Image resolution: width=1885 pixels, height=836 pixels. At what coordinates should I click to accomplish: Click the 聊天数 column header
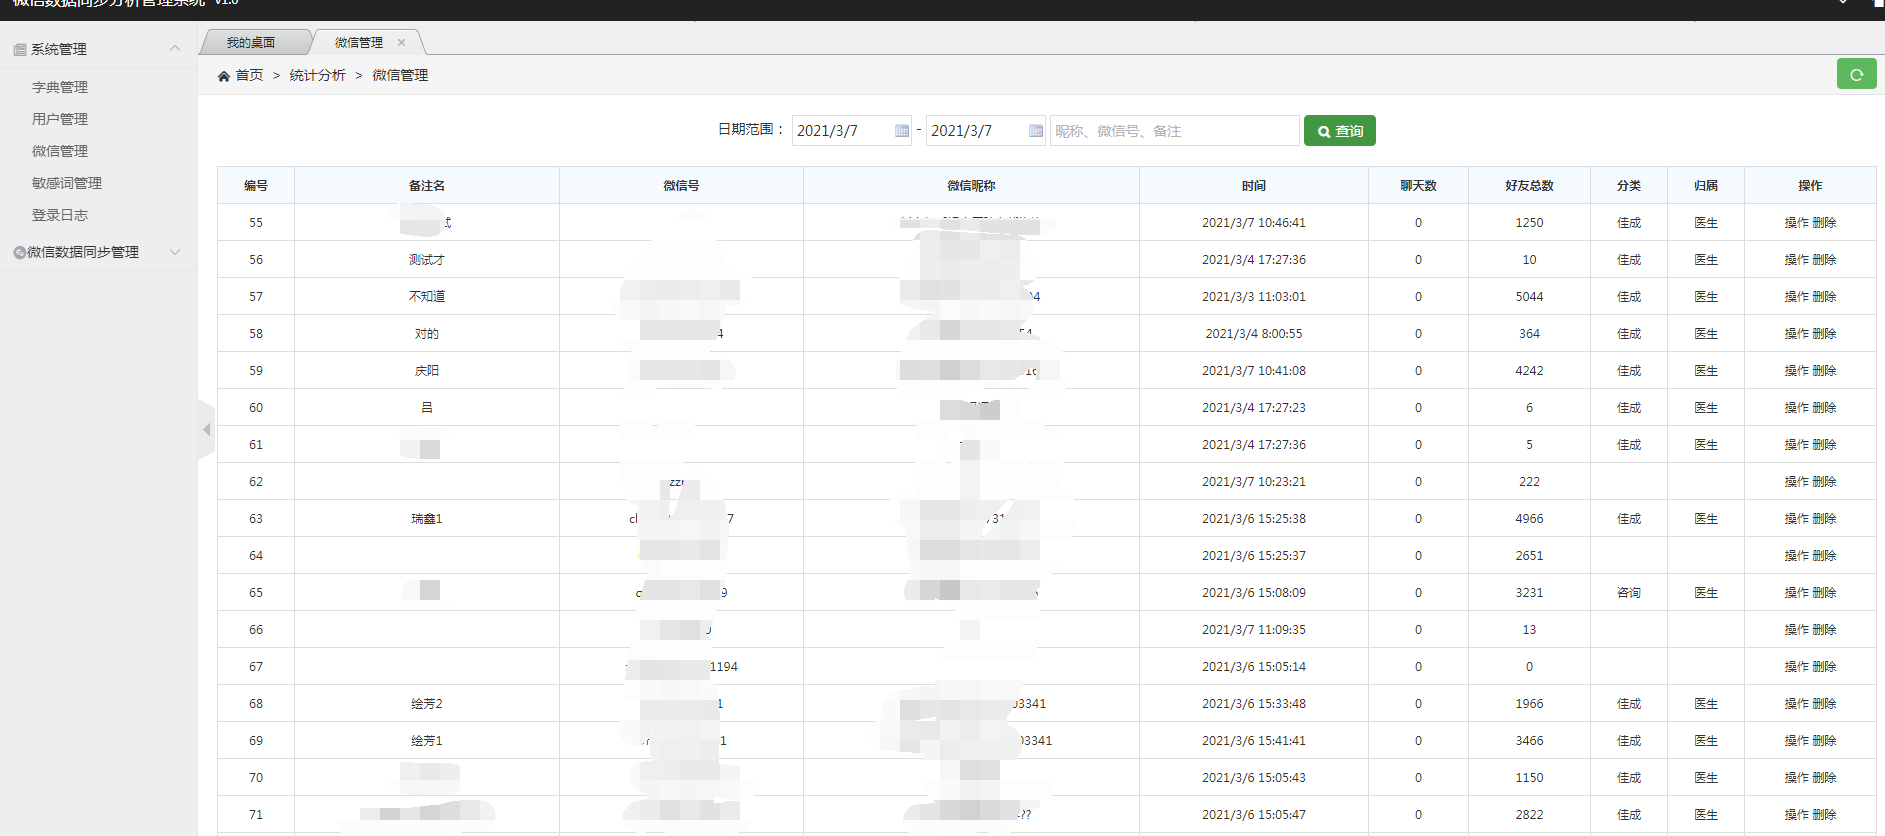point(1418,185)
